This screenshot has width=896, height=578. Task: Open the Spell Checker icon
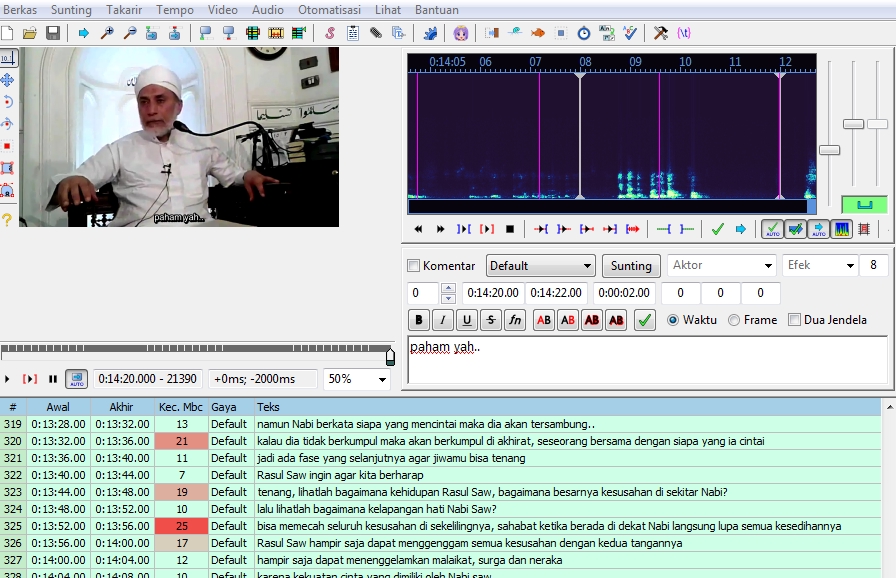pos(630,33)
